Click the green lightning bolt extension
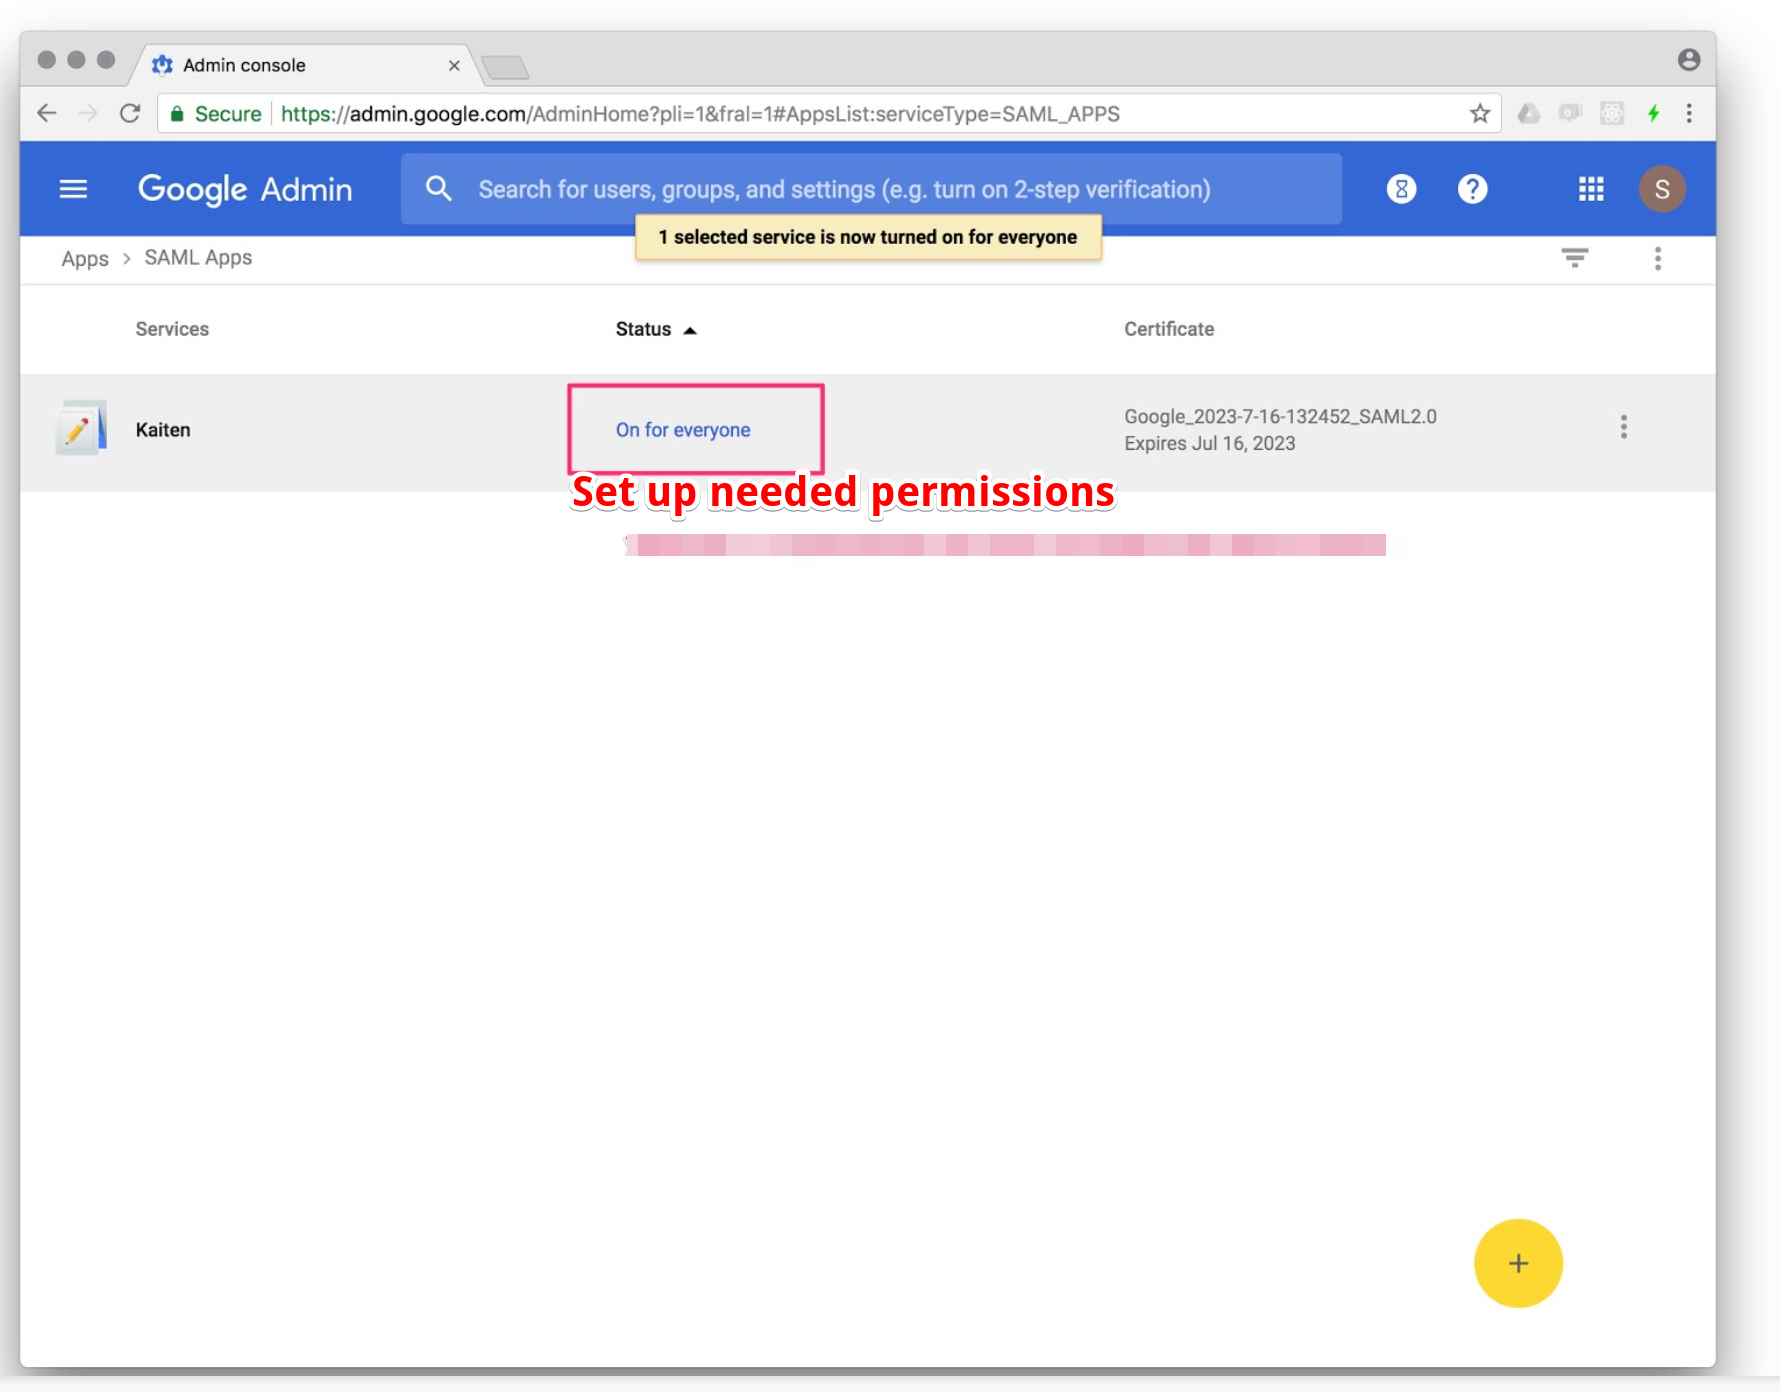The height and width of the screenshot is (1392, 1780). (x=1654, y=114)
